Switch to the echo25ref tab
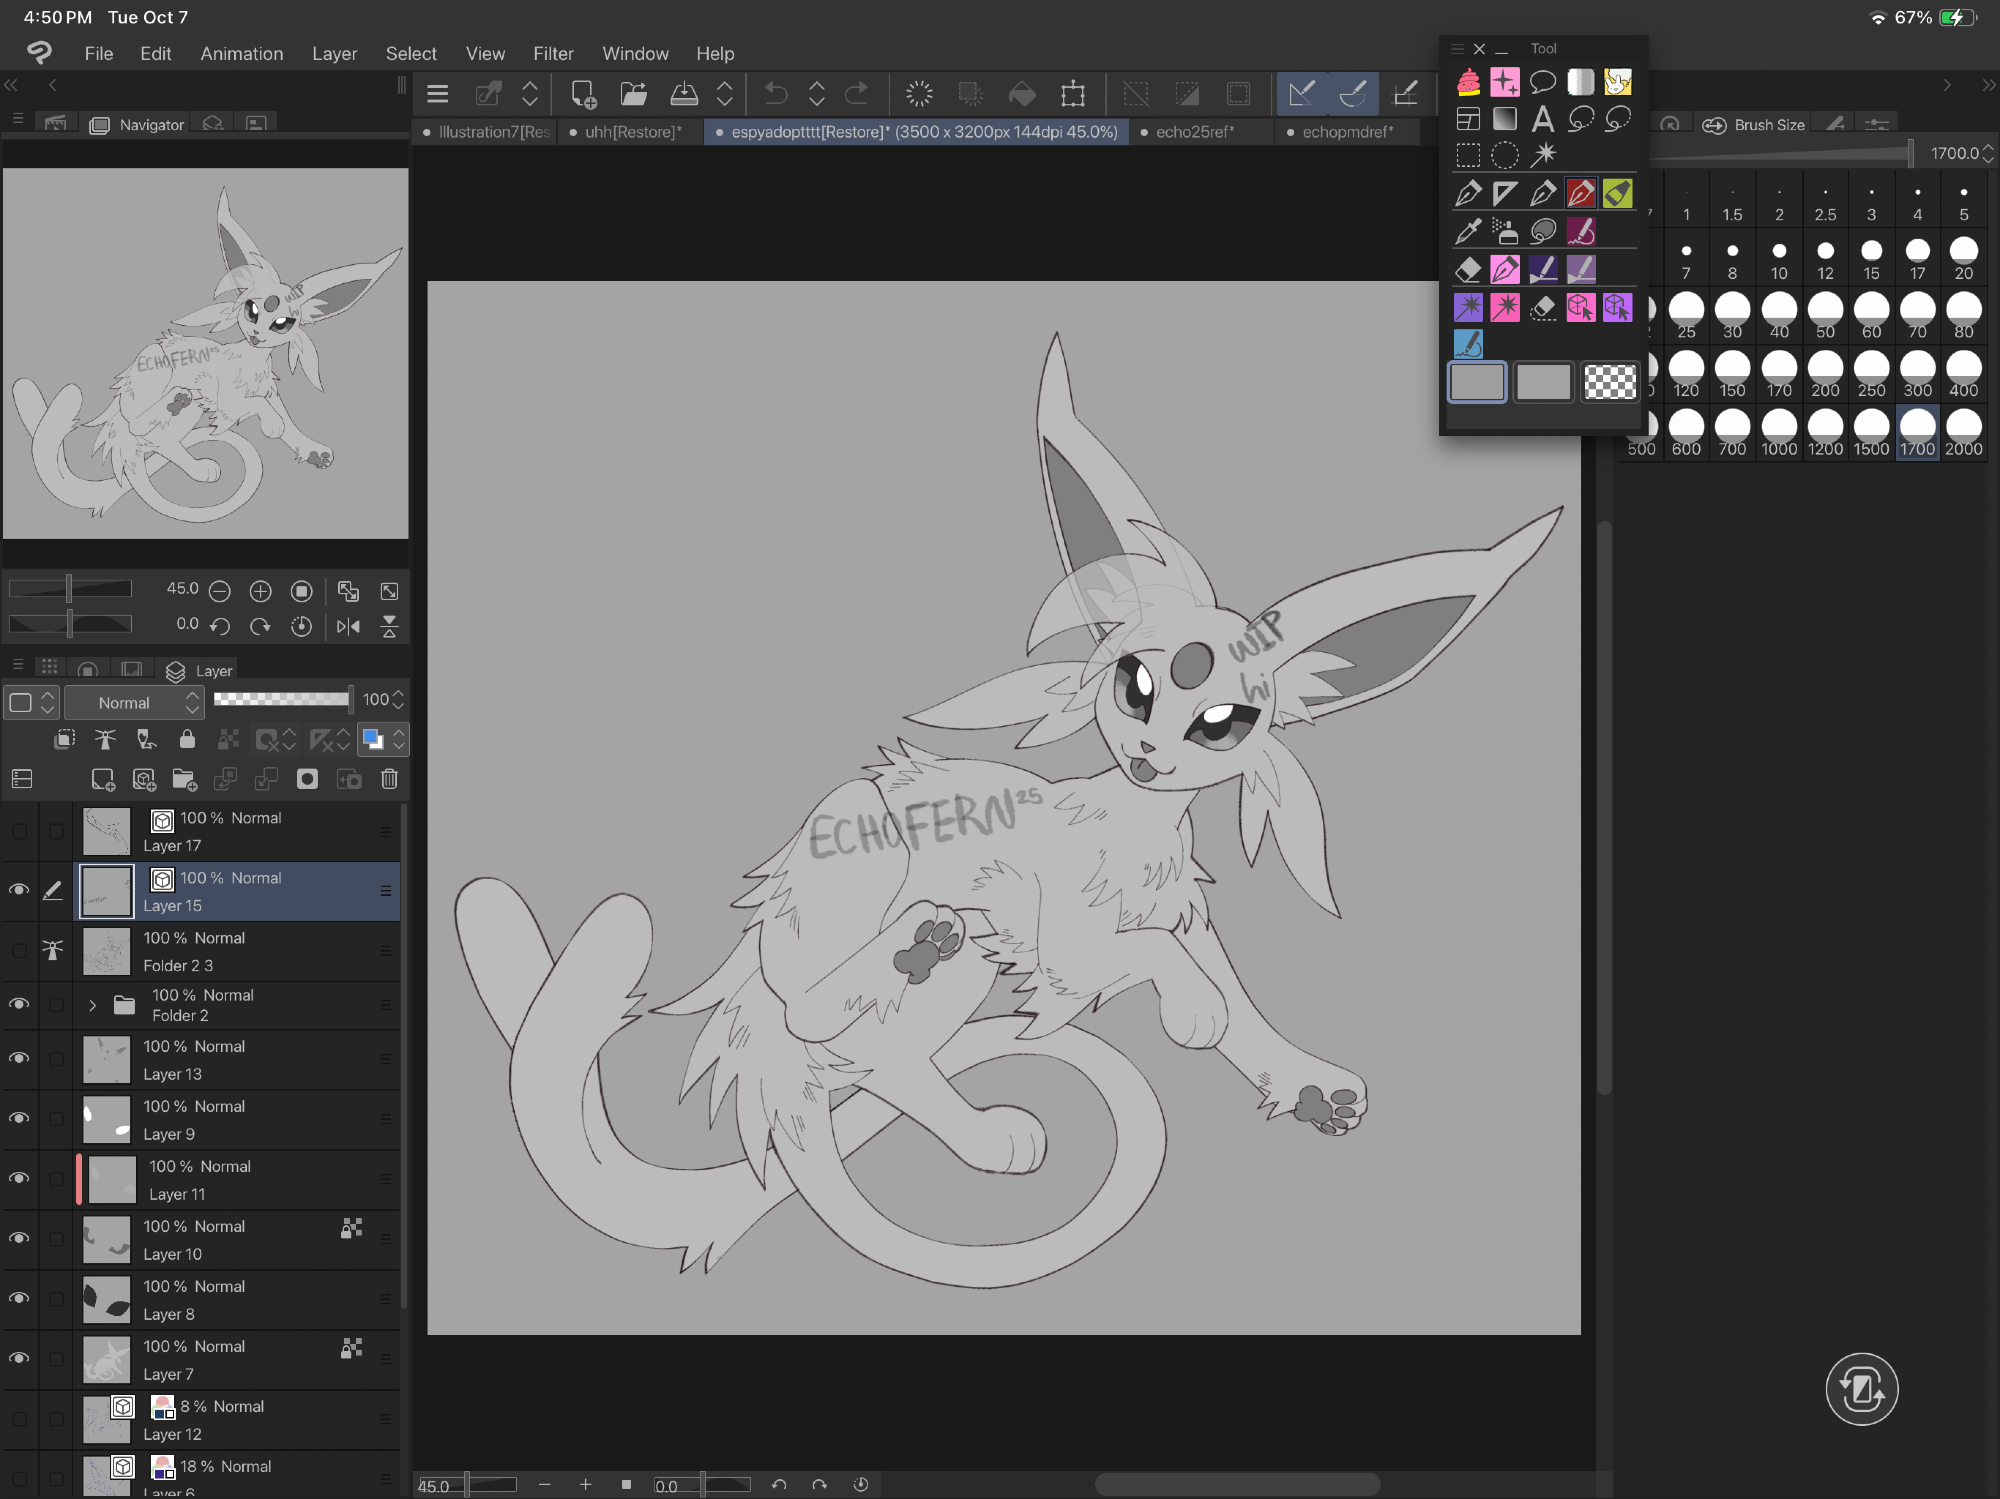Image resolution: width=2000 pixels, height=1499 pixels. pyautogui.click(x=1194, y=132)
